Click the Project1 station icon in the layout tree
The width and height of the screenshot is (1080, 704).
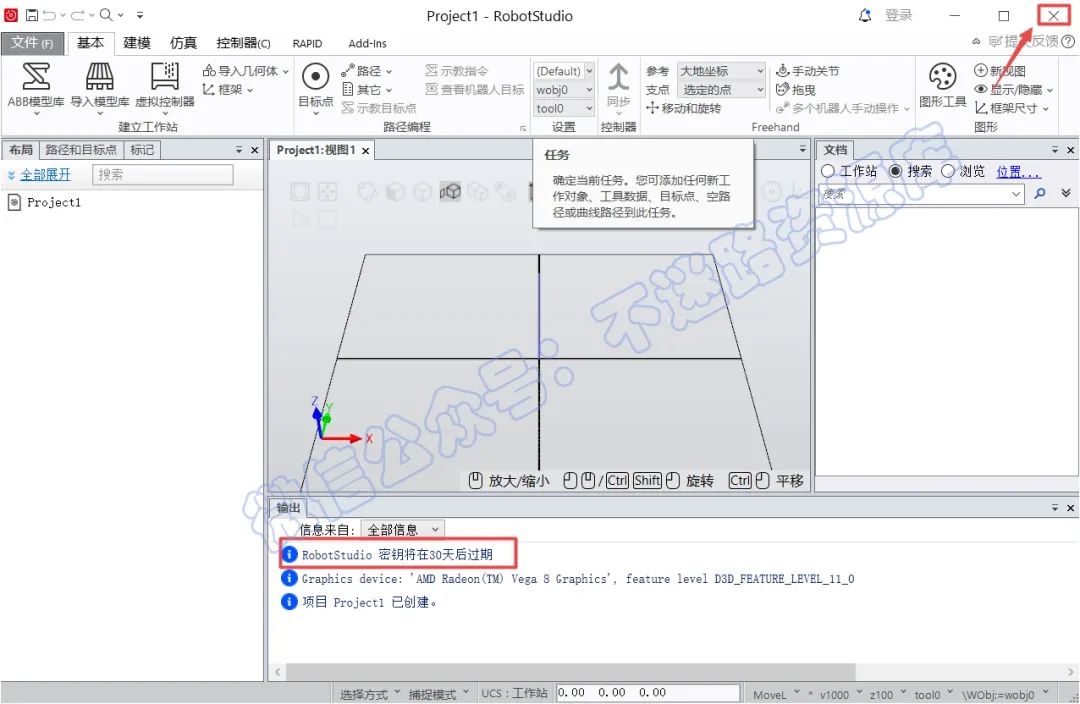pyautogui.click(x=14, y=202)
